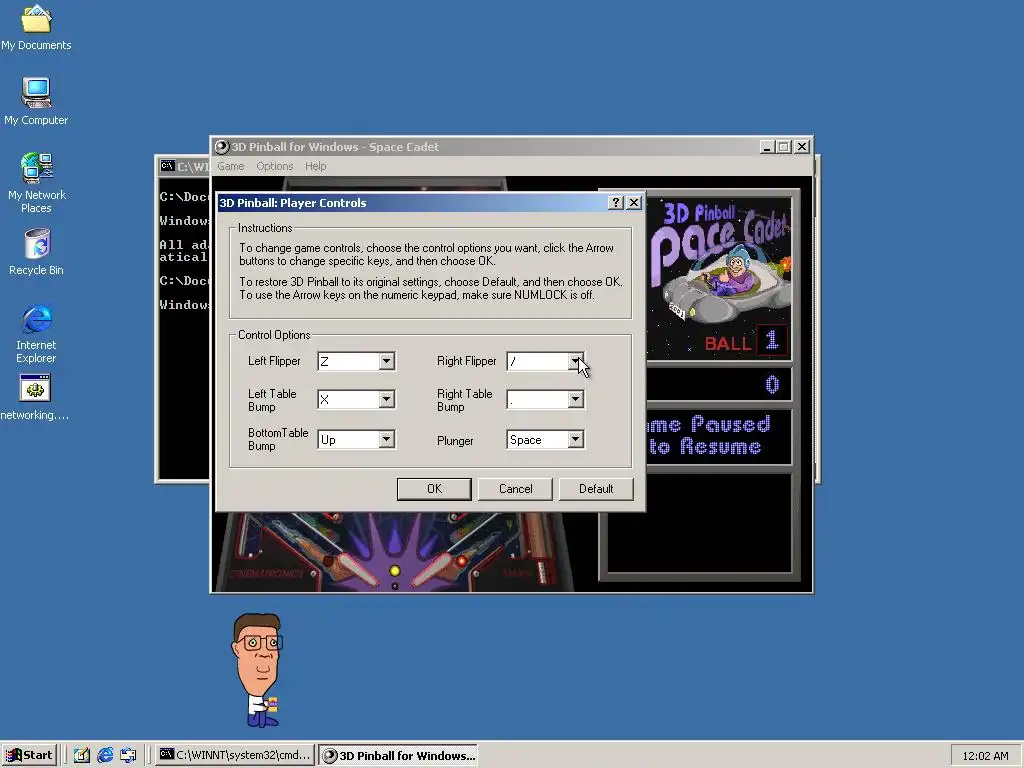Click the Cancel button
Viewport: 1024px width, 768px height.
click(515, 489)
